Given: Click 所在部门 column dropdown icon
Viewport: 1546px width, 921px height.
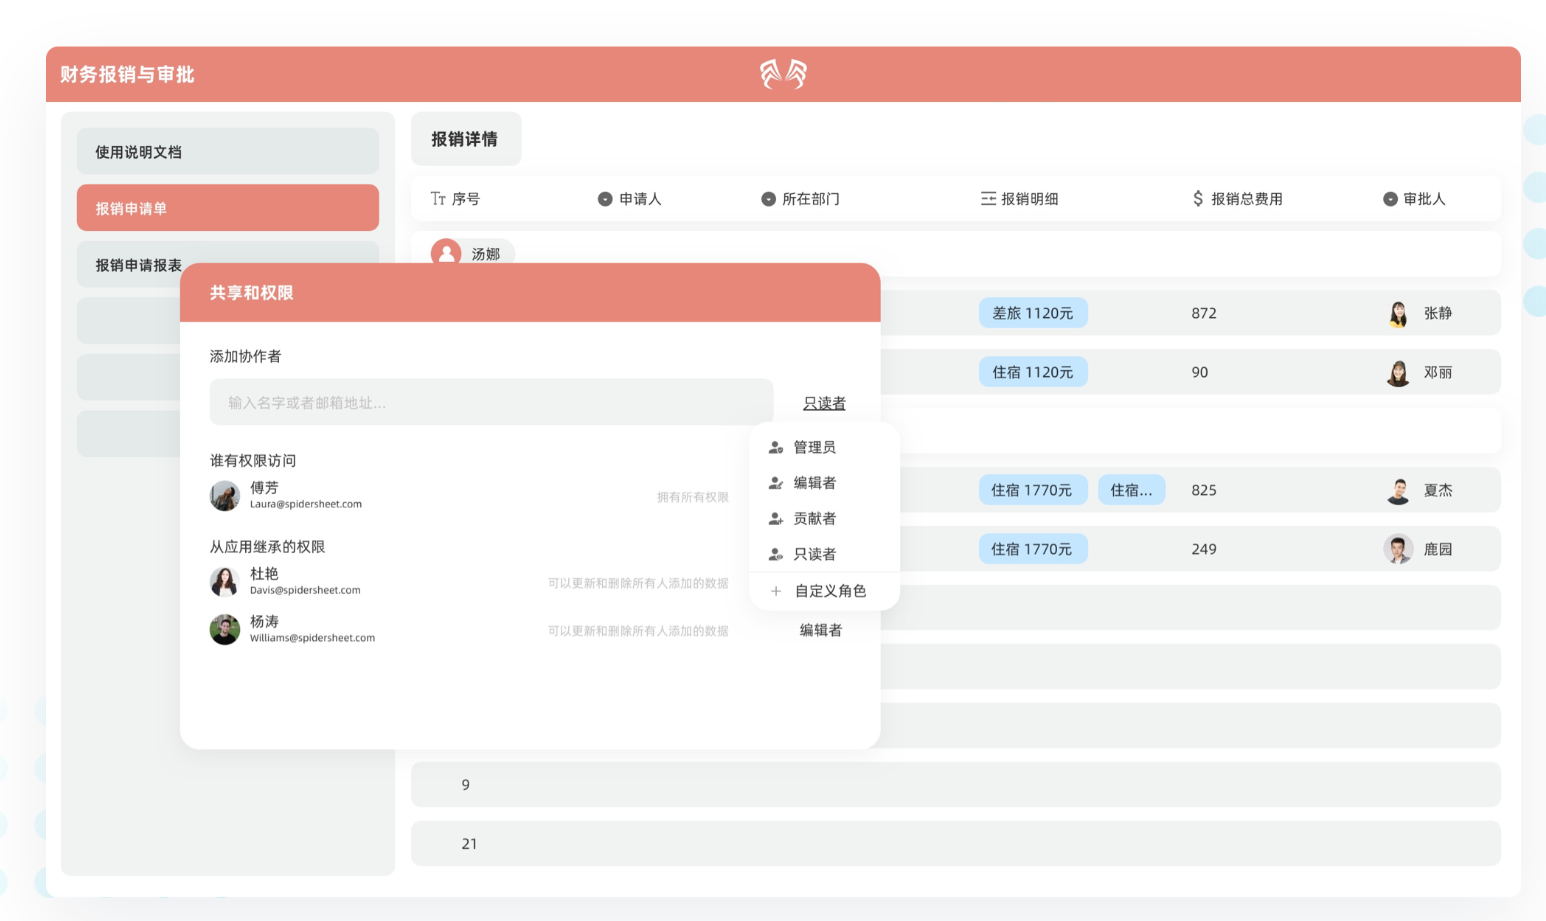Looking at the screenshot, I should coord(768,199).
